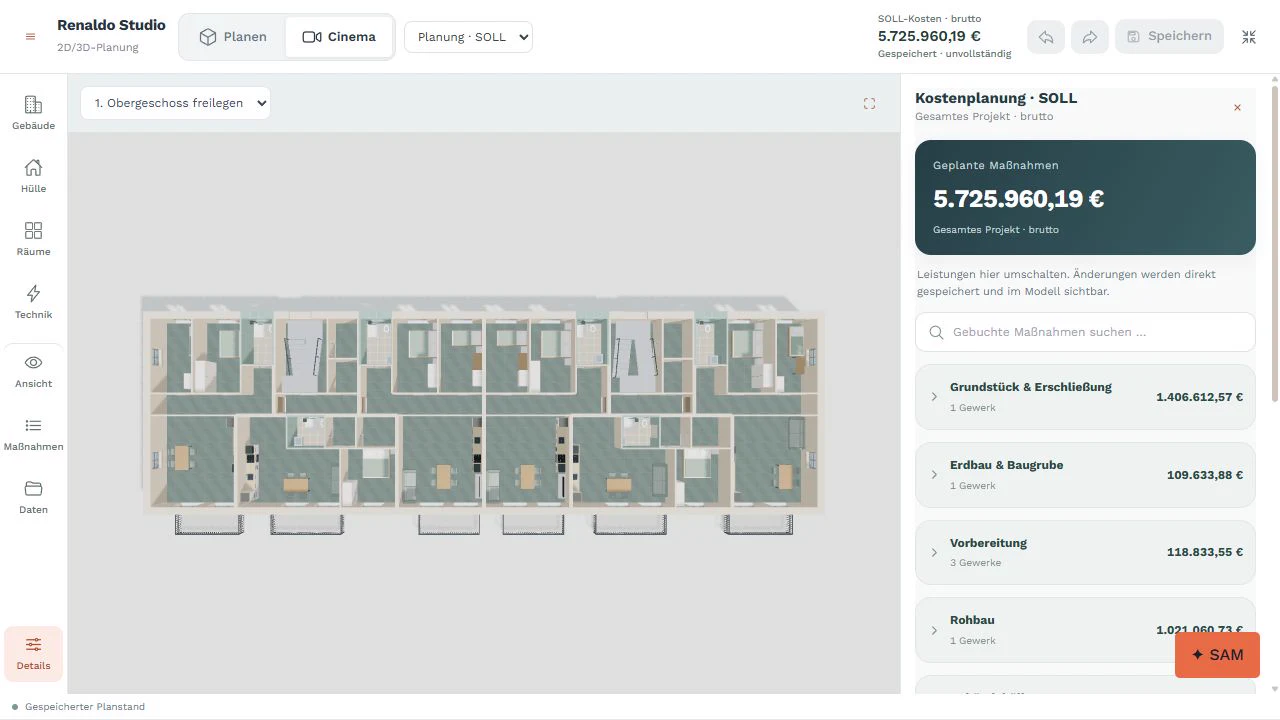Open the Planung · SOLL dropdown
1280x720 pixels.
point(468,37)
